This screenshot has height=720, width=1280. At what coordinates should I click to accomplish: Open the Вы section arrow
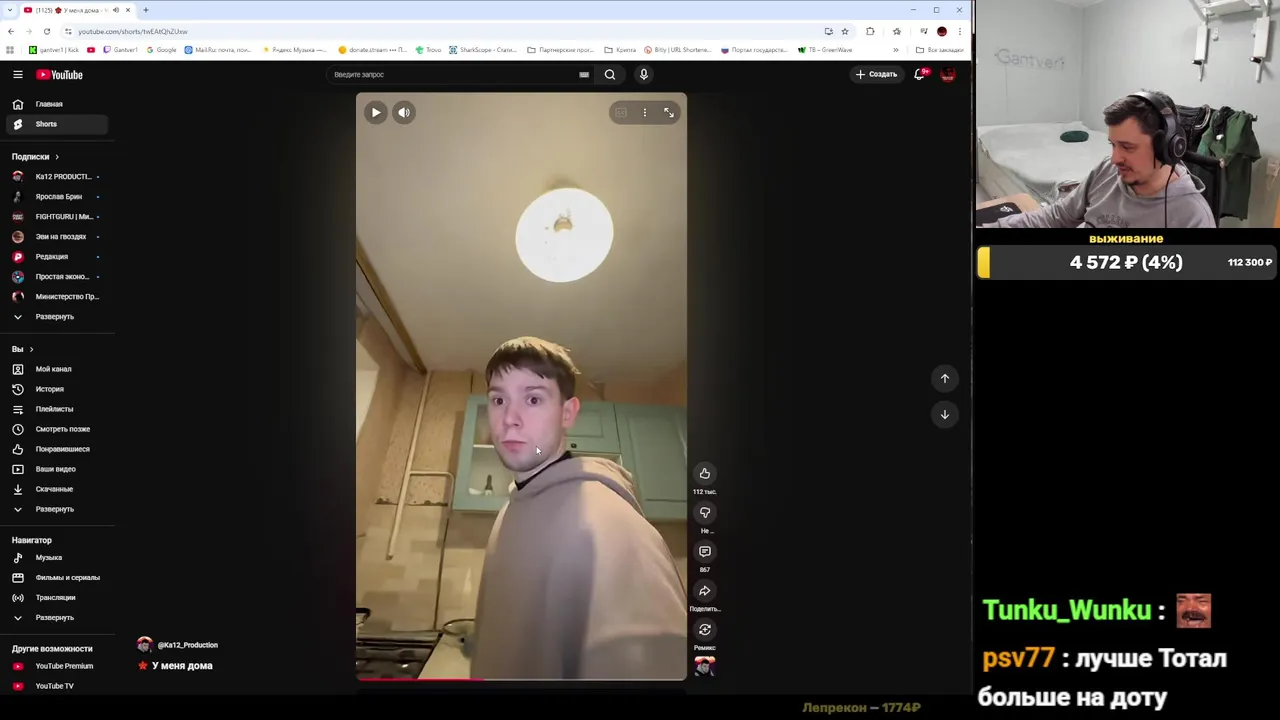[31, 349]
